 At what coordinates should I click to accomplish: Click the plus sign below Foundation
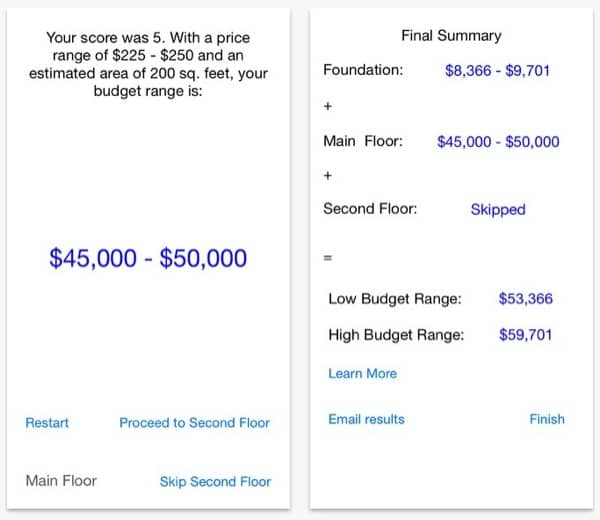(x=327, y=105)
